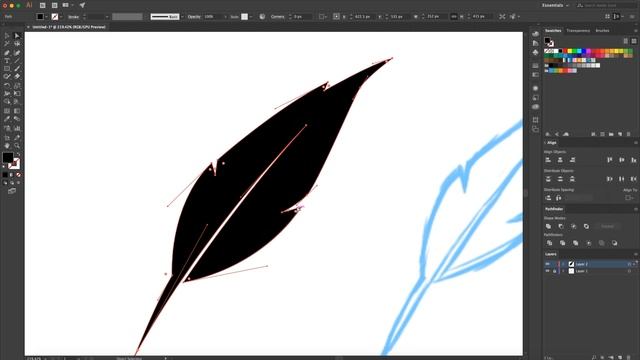Click Horizontal Align Left in Align panel
The width and height of the screenshot is (640, 360).
pyautogui.click(x=548, y=160)
